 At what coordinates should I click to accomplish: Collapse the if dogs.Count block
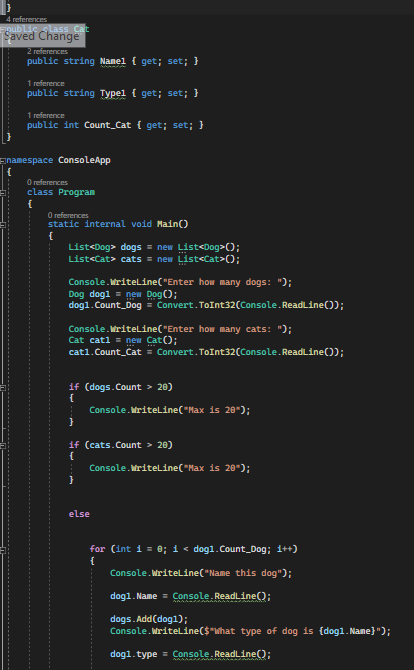pyautogui.click(x=3, y=388)
